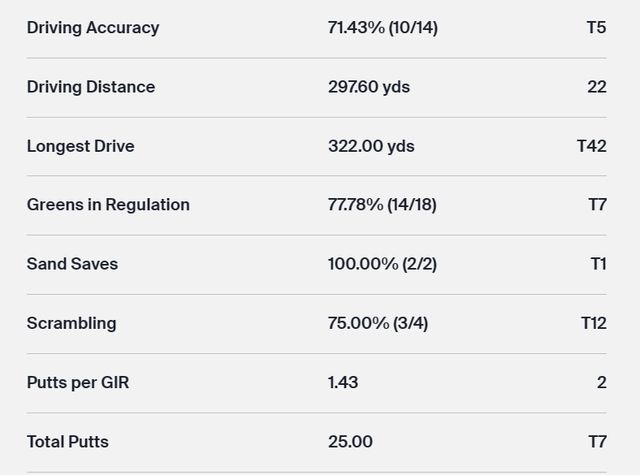Select the Putts per GIR label
The height and width of the screenshot is (475, 640).
pos(78,382)
